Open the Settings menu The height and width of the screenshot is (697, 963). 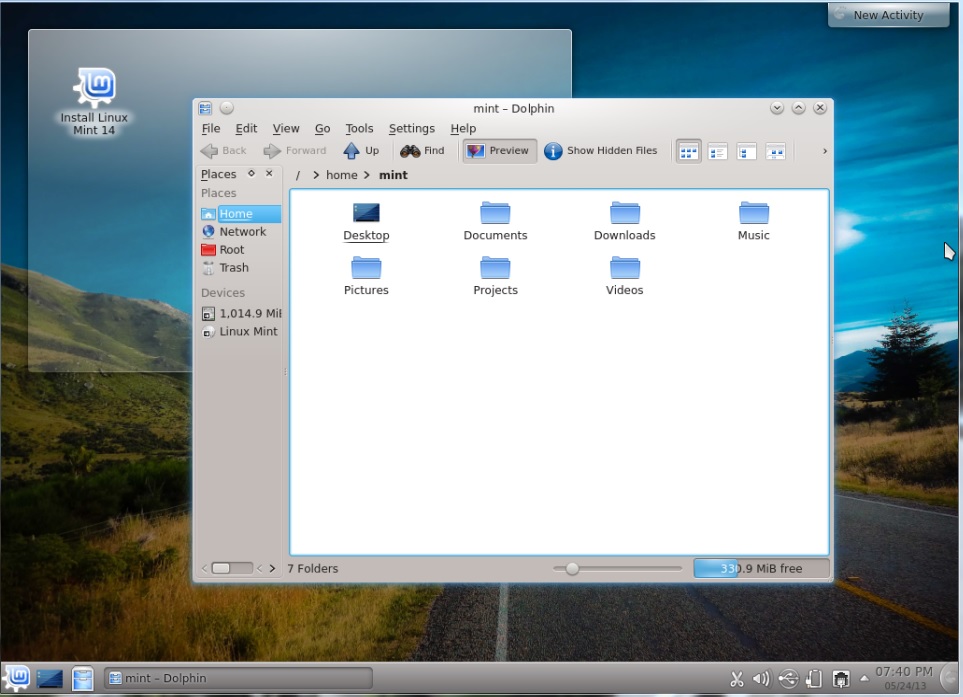point(411,128)
